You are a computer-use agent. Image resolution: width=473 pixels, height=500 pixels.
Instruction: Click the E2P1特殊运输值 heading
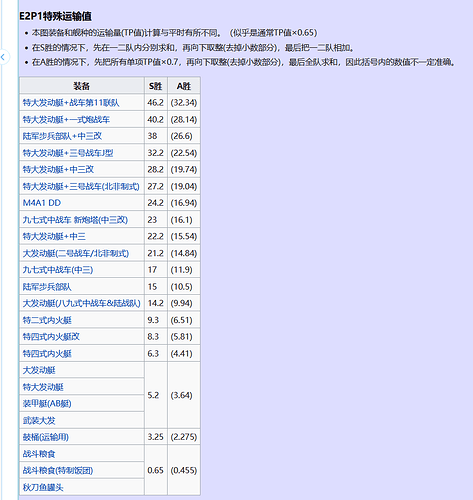pyautogui.click(x=55, y=16)
